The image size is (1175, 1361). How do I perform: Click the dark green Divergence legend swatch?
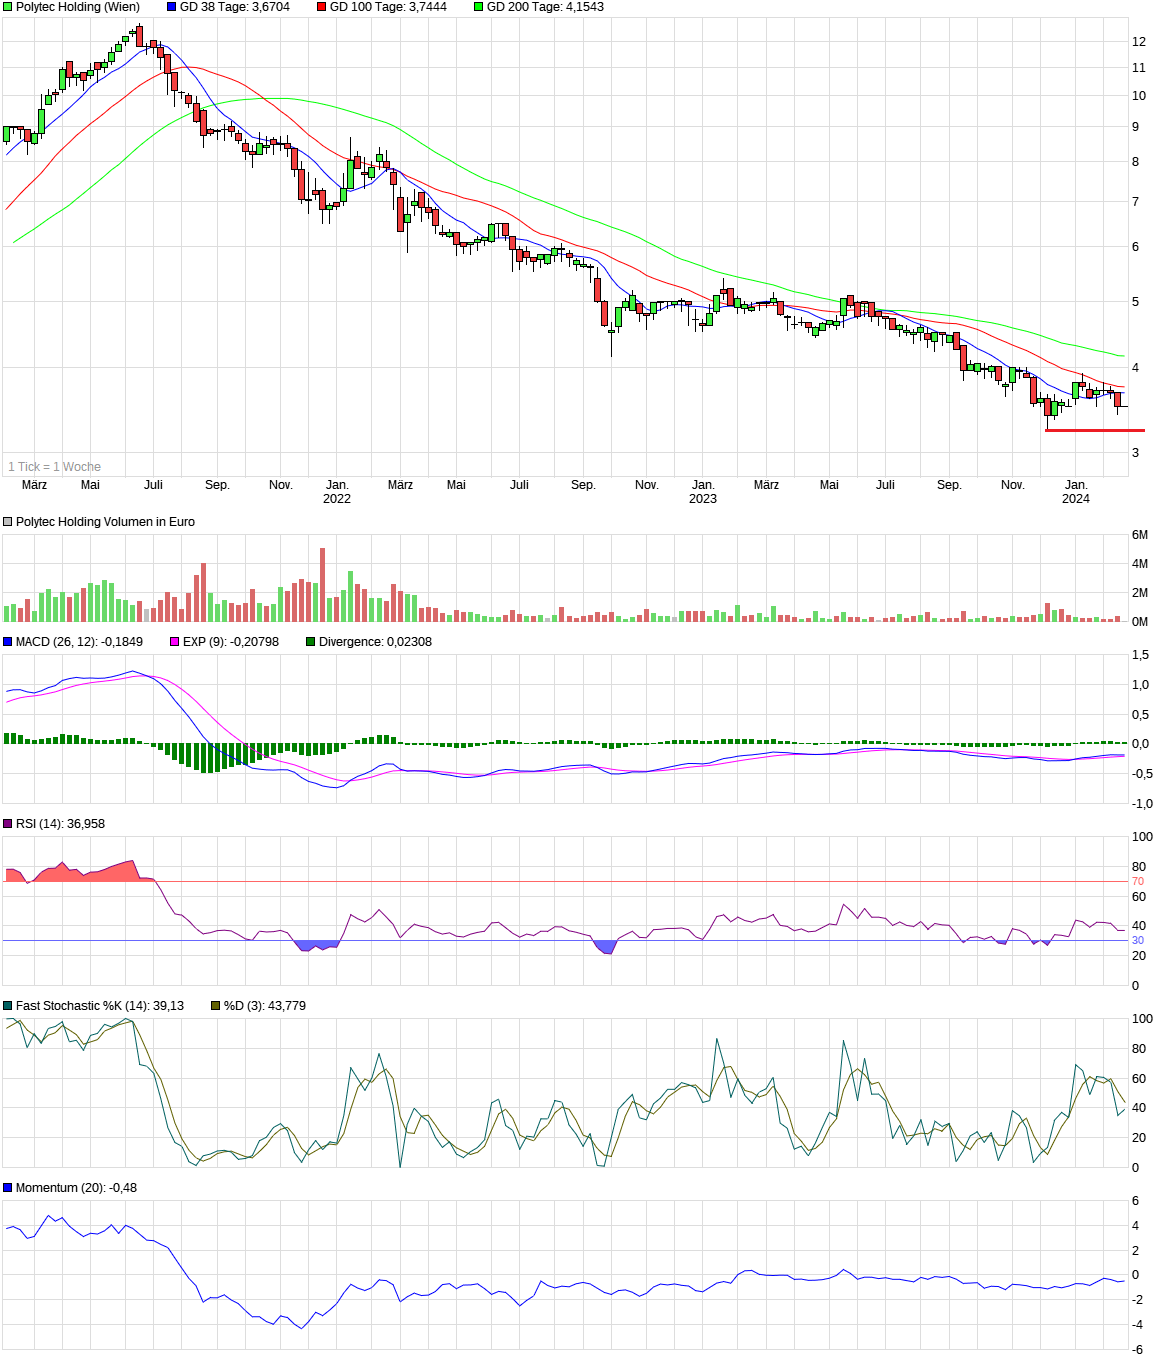click(x=311, y=642)
